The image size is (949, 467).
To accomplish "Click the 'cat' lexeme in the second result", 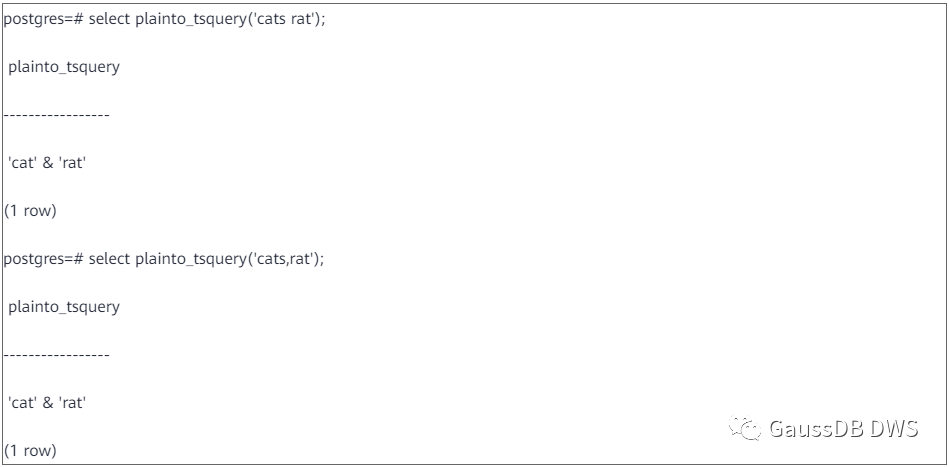I will click(23, 401).
